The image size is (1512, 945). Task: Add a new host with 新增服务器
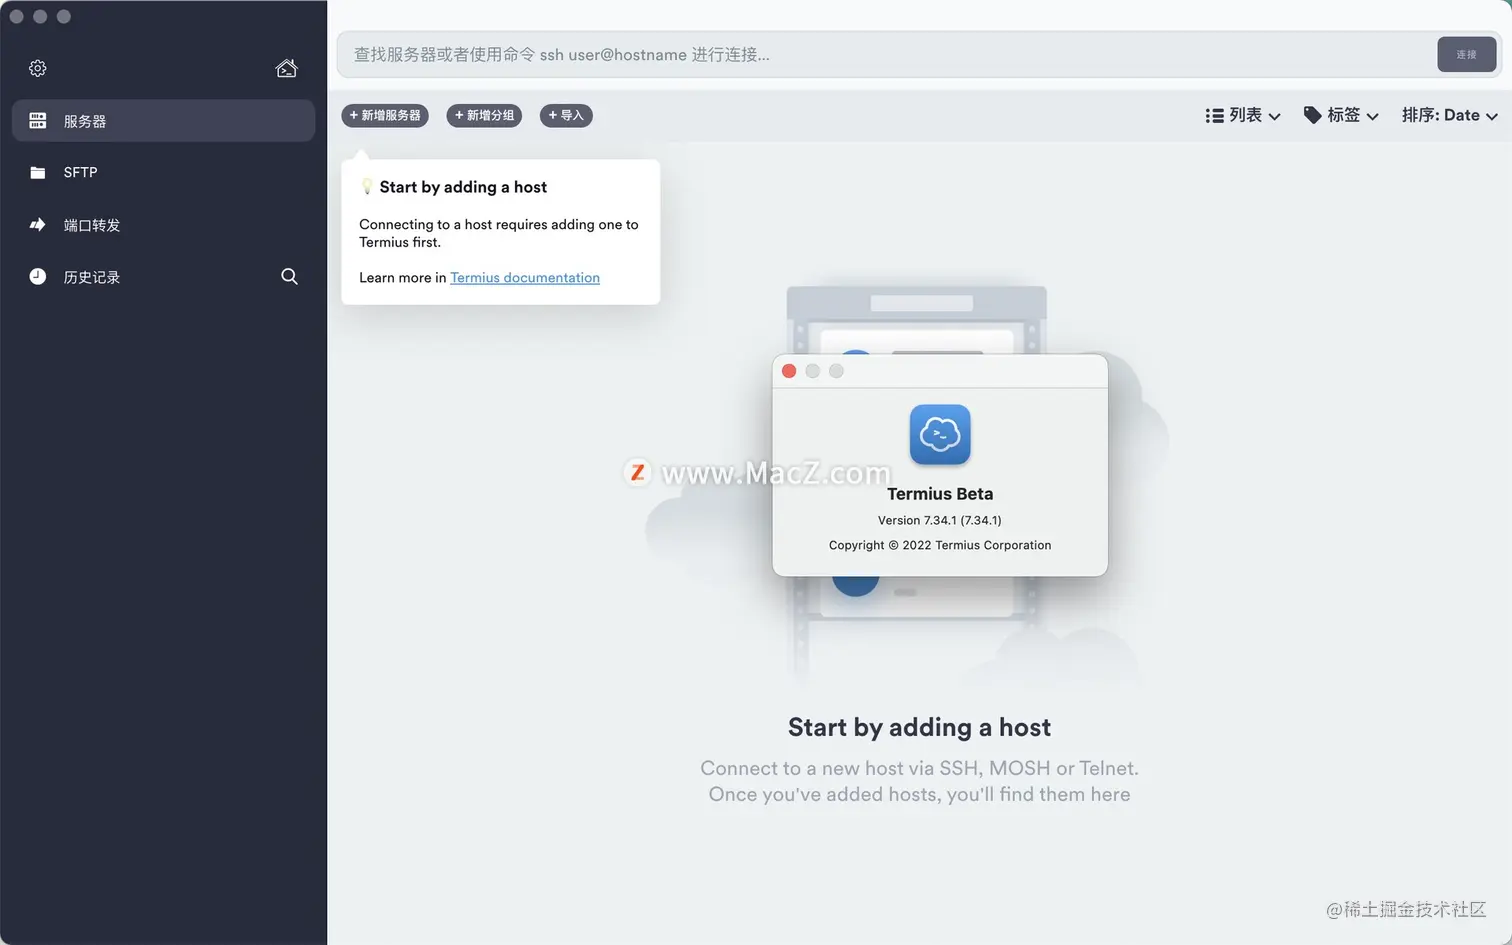click(x=385, y=116)
